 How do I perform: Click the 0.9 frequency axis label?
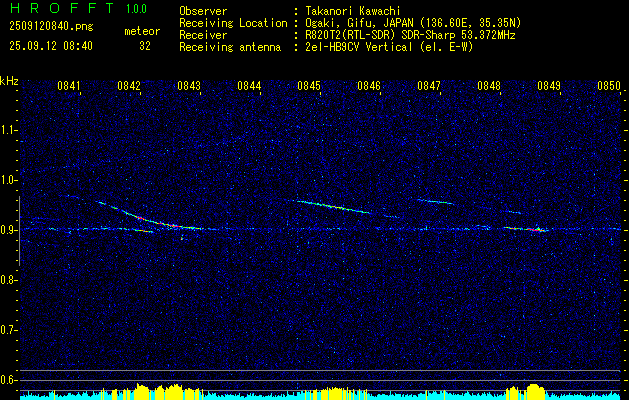tap(9, 230)
